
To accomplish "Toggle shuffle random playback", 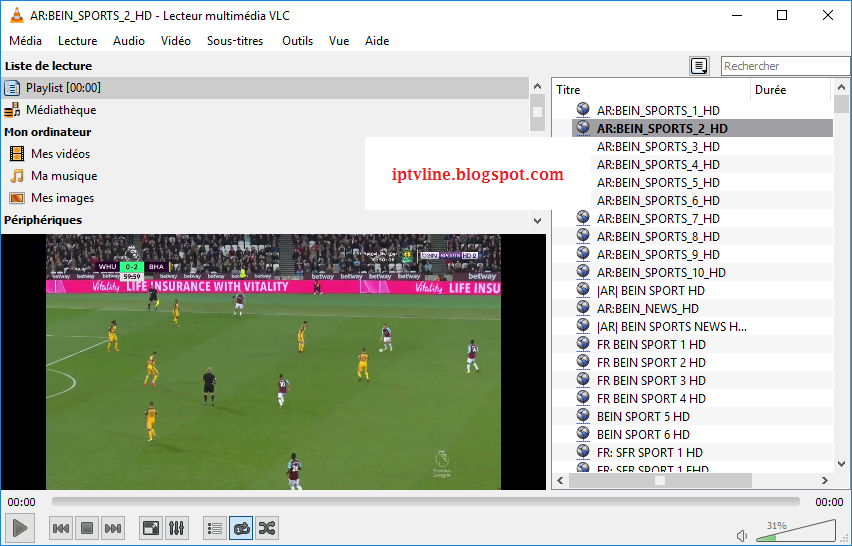I will pos(267,528).
